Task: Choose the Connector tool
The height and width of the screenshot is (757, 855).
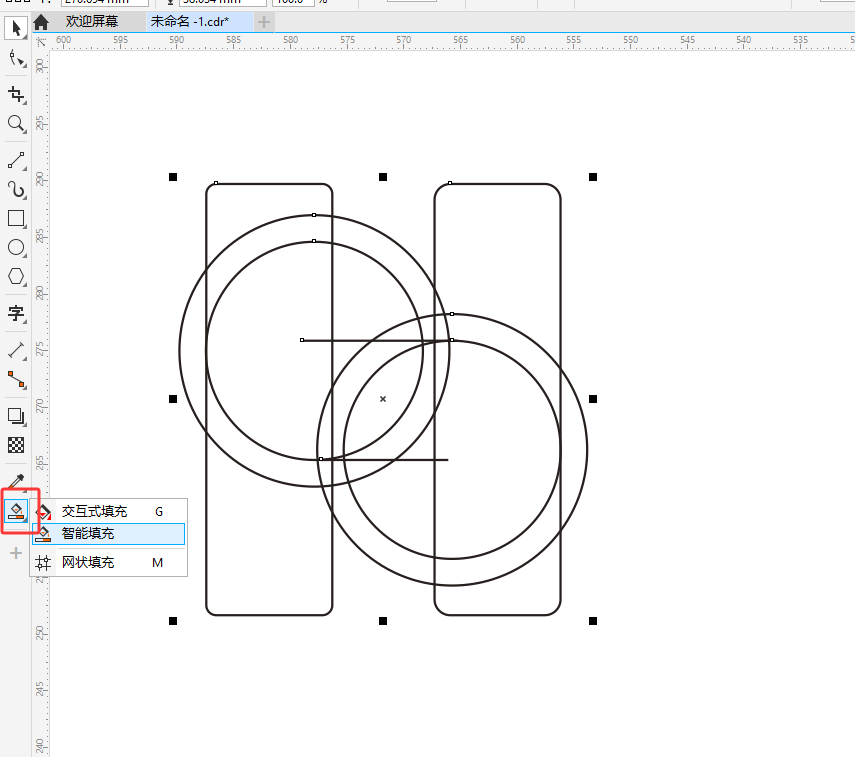Action: (16, 380)
